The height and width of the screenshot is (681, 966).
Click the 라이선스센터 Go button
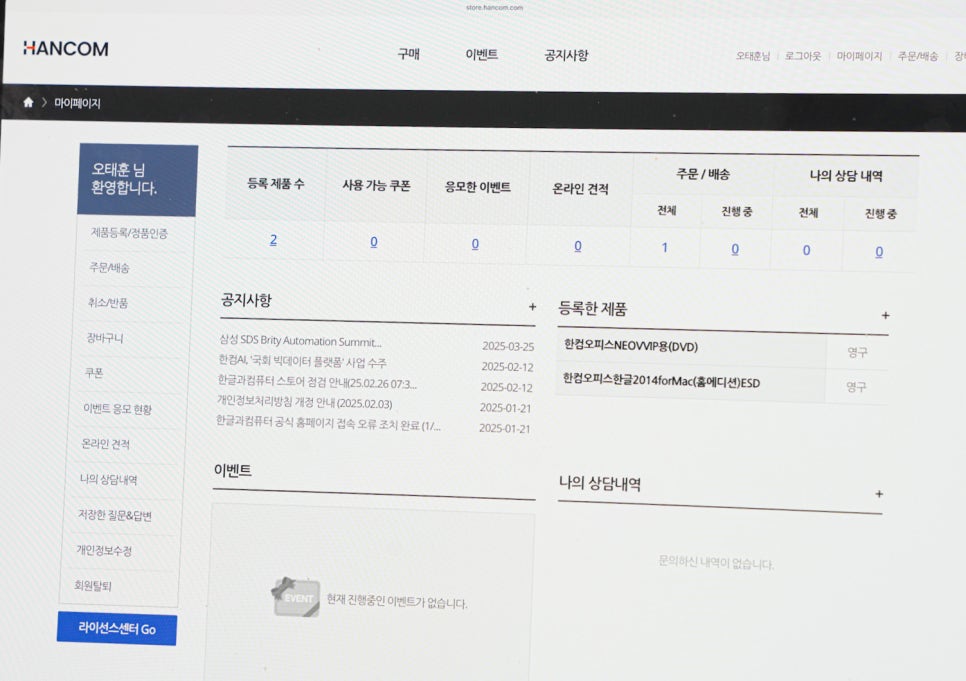[116, 629]
